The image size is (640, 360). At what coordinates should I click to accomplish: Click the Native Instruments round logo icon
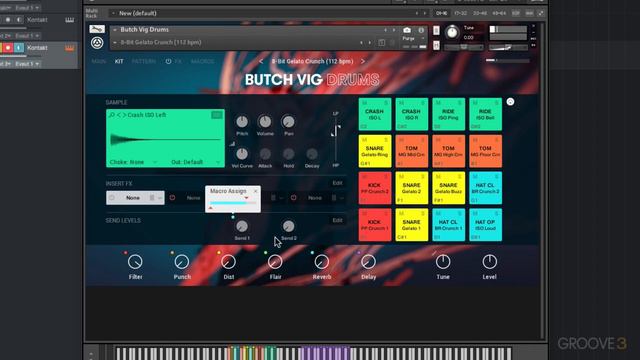[97, 42]
